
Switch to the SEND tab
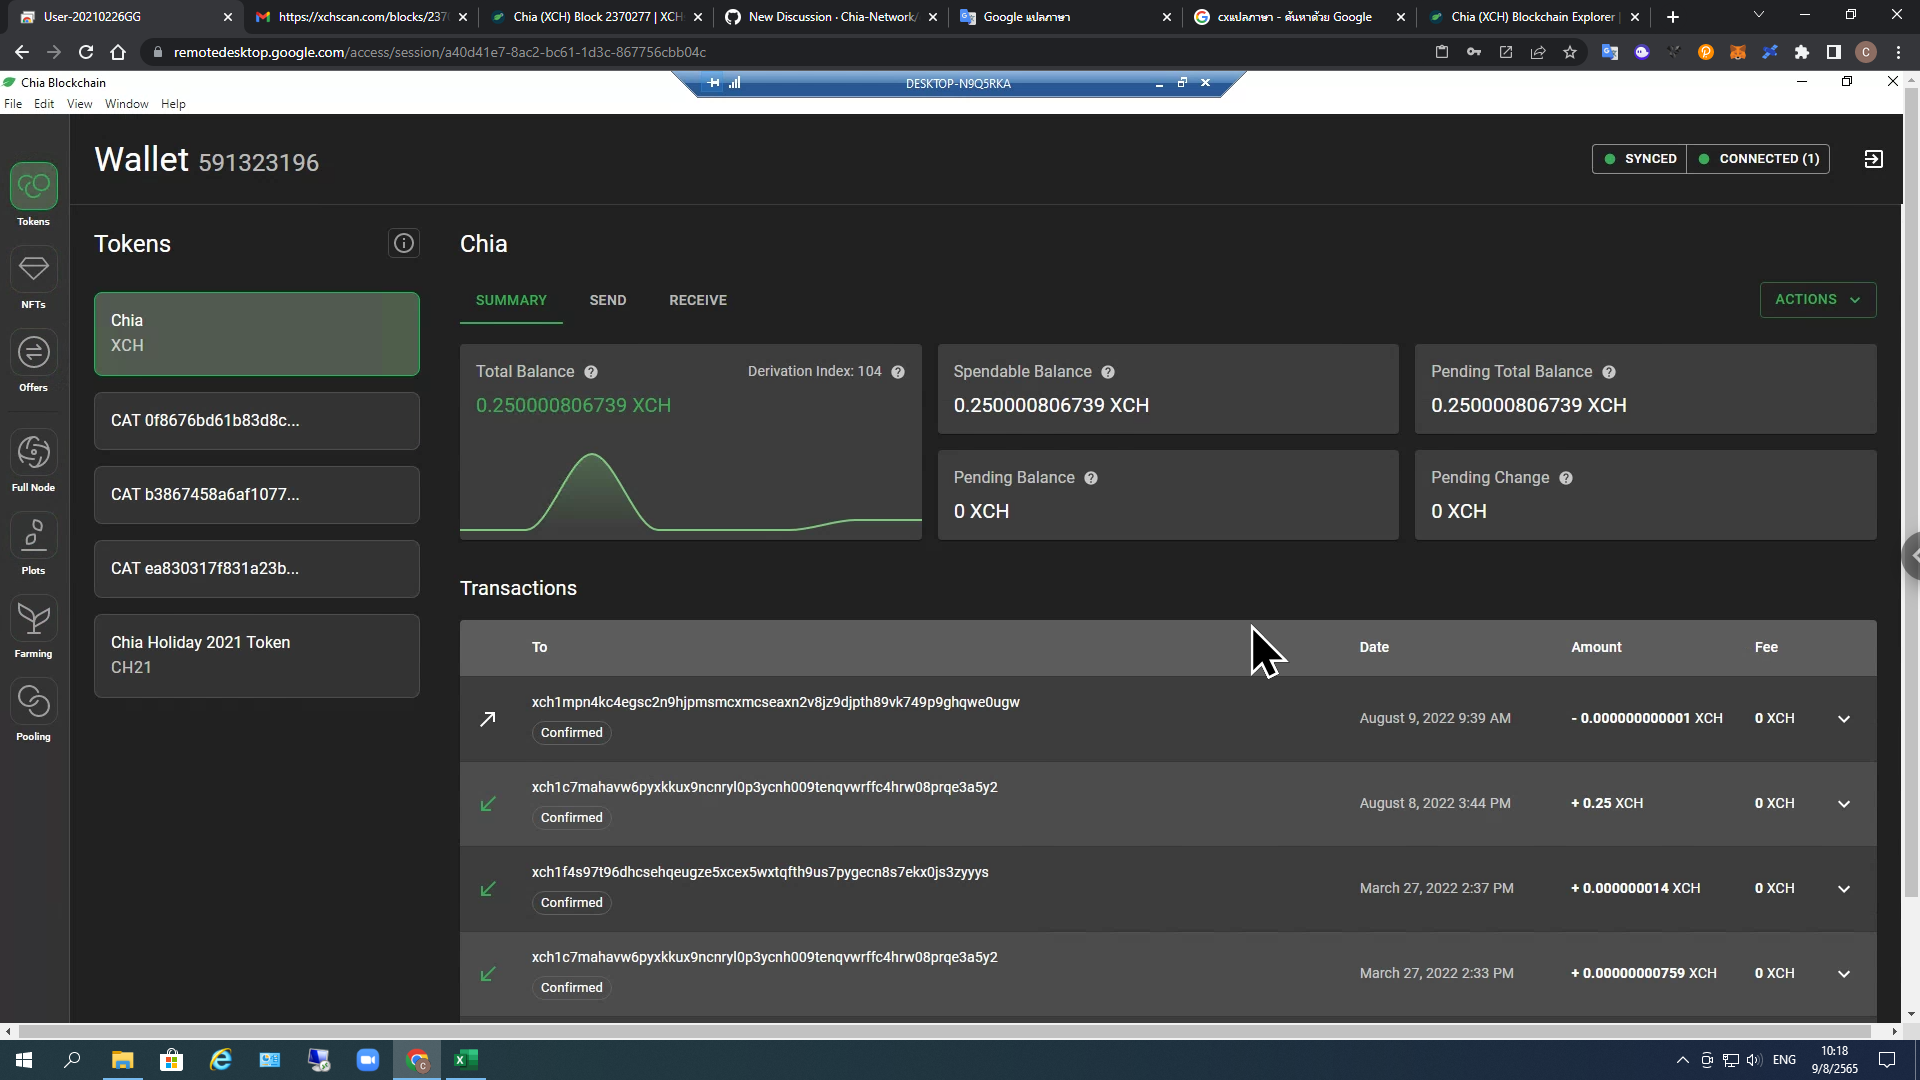[x=608, y=300]
